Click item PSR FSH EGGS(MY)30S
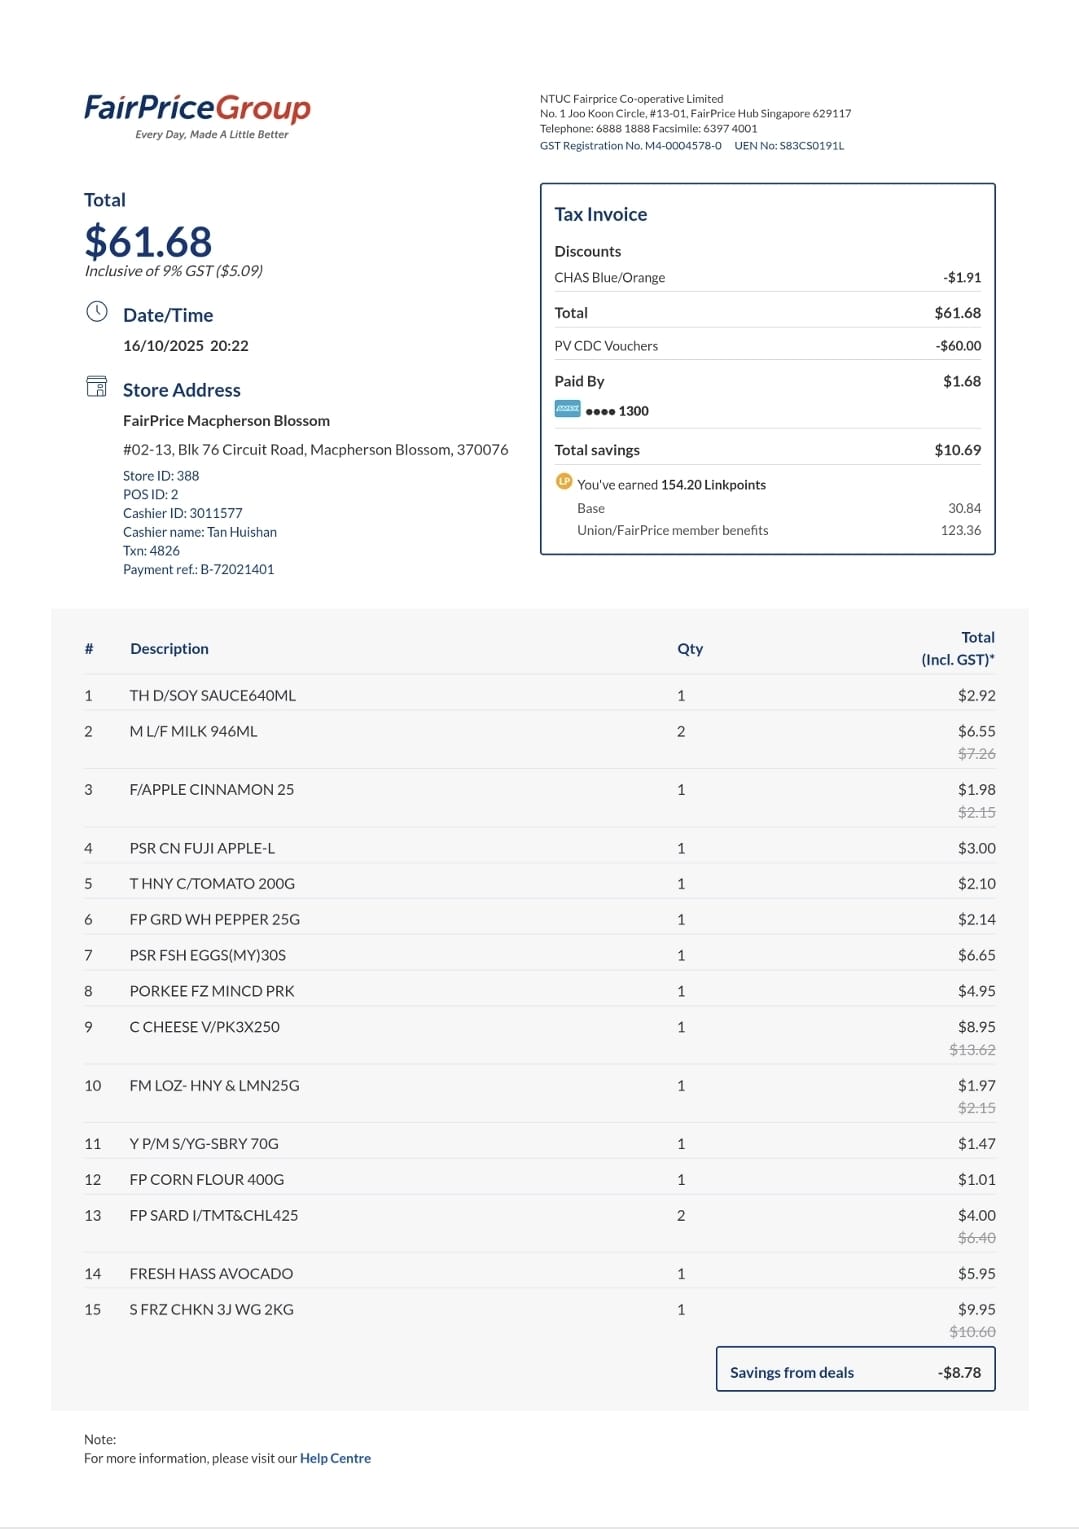 [208, 956]
